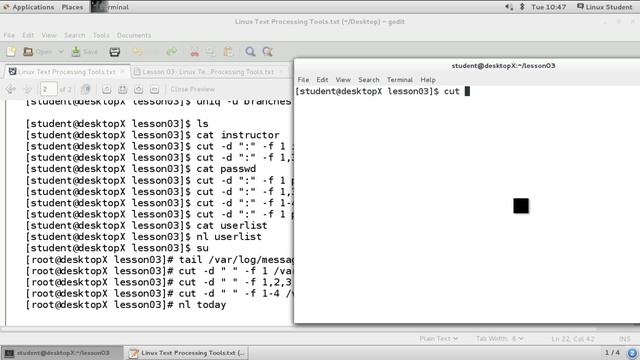This screenshot has height=360, width=640.
Task: Click the terminal prompt line with cut
Action: [x=382, y=91]
